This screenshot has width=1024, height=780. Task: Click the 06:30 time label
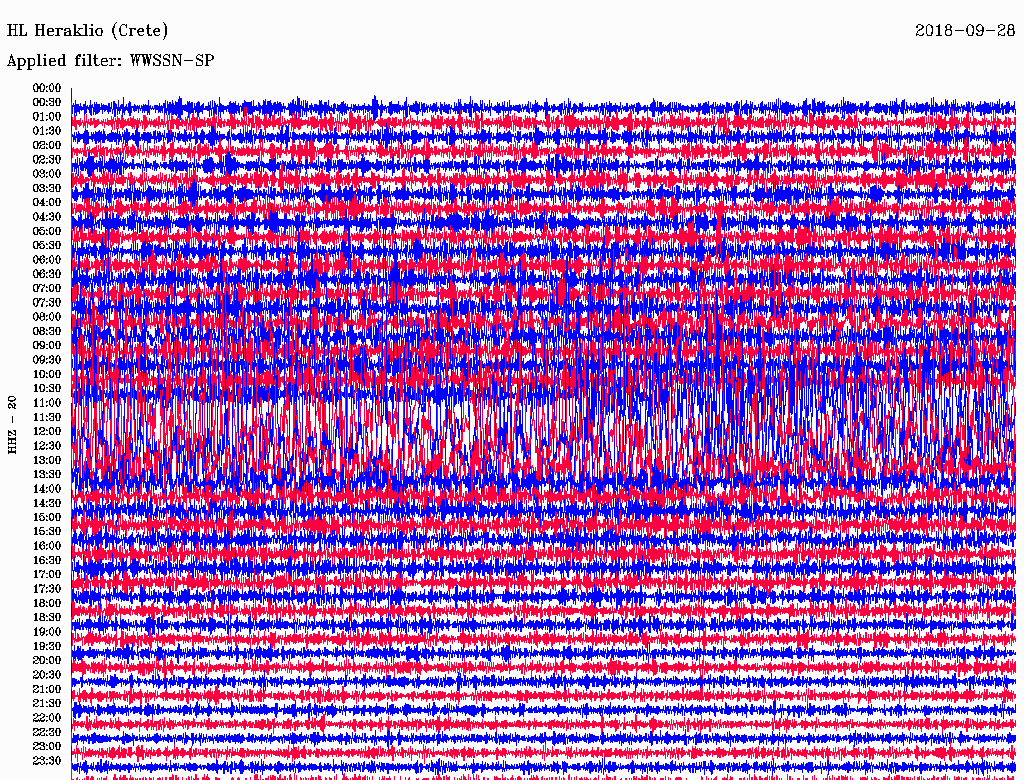coord(47,274)
